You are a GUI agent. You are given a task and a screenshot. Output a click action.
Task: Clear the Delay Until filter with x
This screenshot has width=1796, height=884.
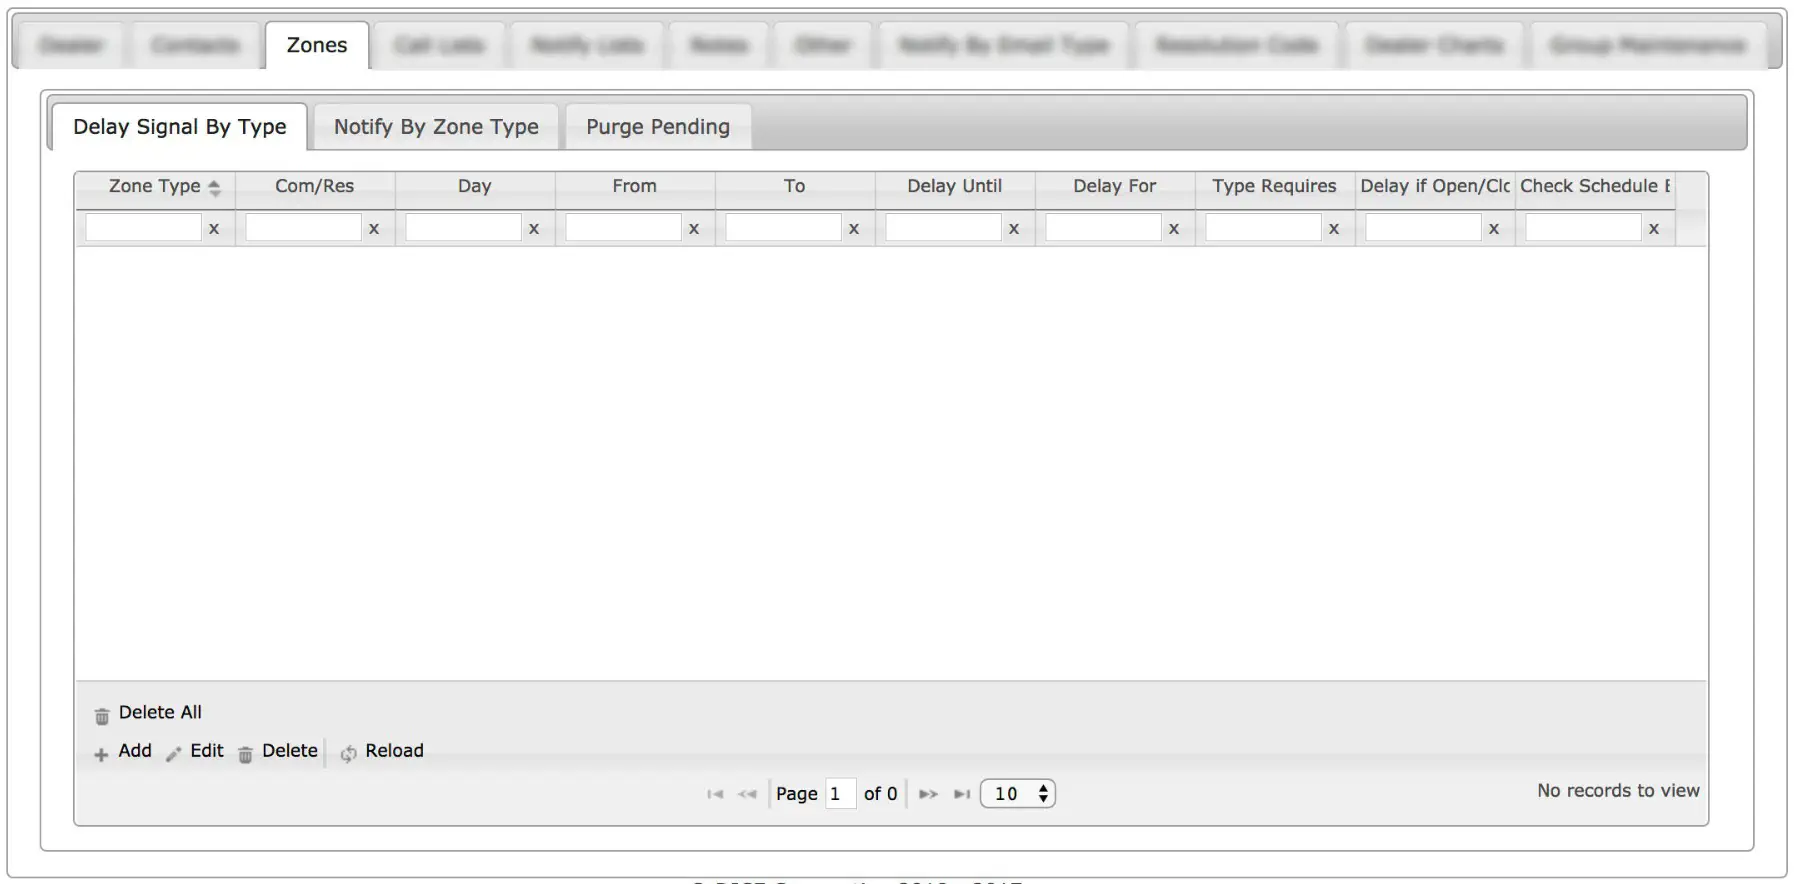[1014, 229]
